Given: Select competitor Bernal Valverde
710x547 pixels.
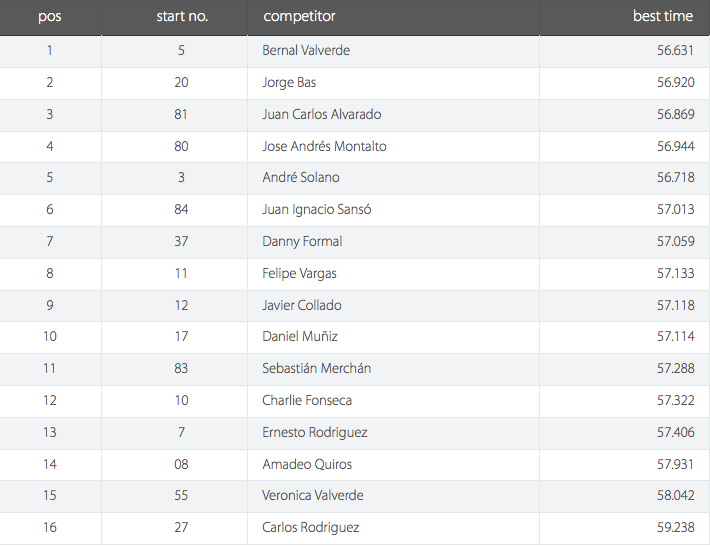Looking at the screenshot, I should (x=306, y=50).
